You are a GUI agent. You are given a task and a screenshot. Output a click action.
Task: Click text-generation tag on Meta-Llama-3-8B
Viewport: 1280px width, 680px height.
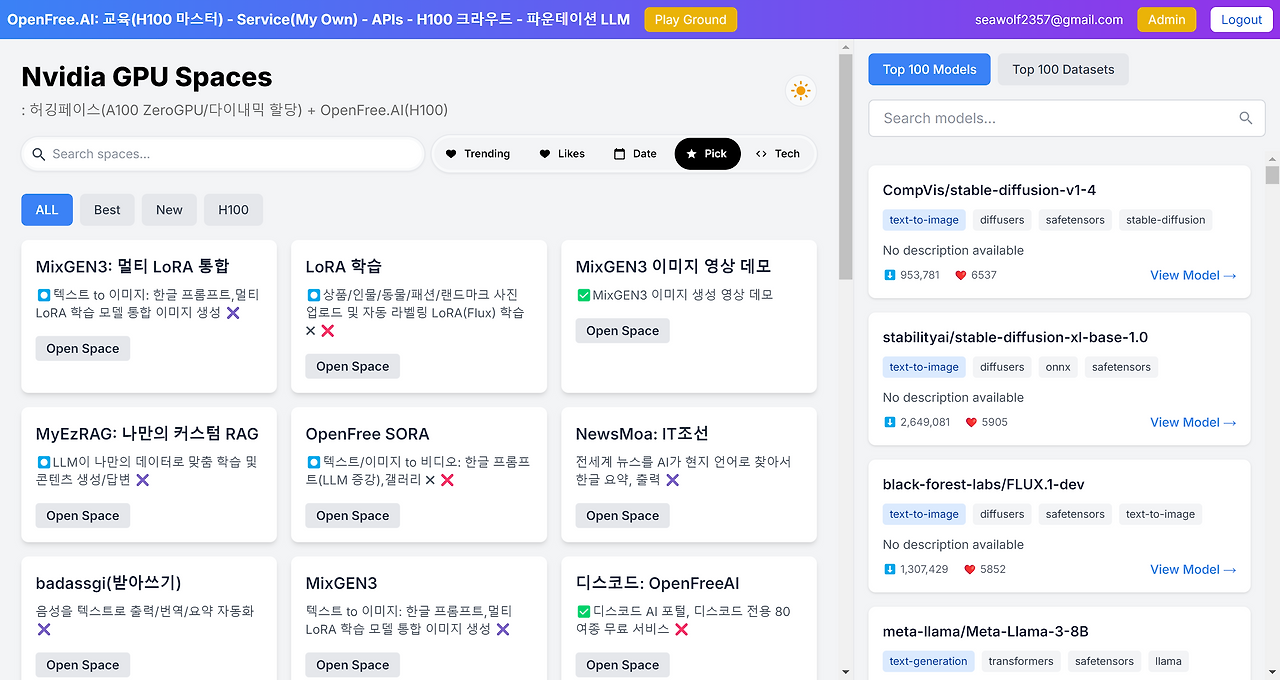click(928, 661)
